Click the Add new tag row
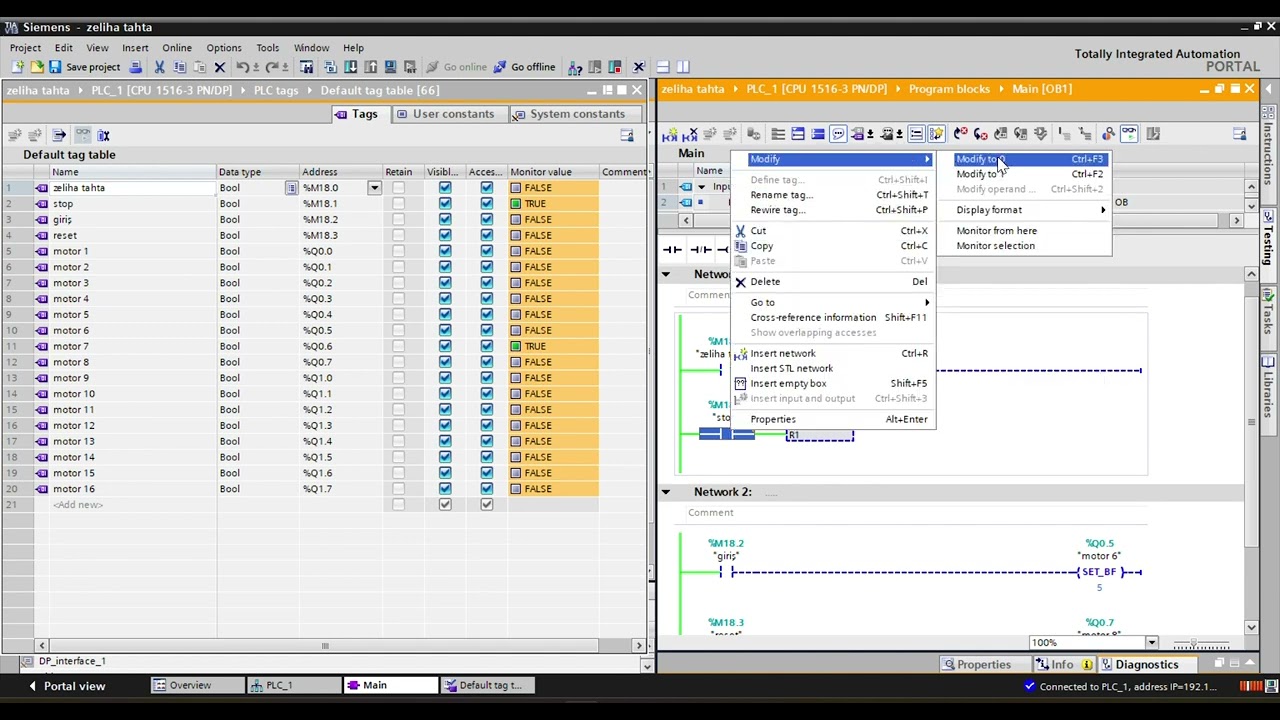 click(x=78, y=505)
